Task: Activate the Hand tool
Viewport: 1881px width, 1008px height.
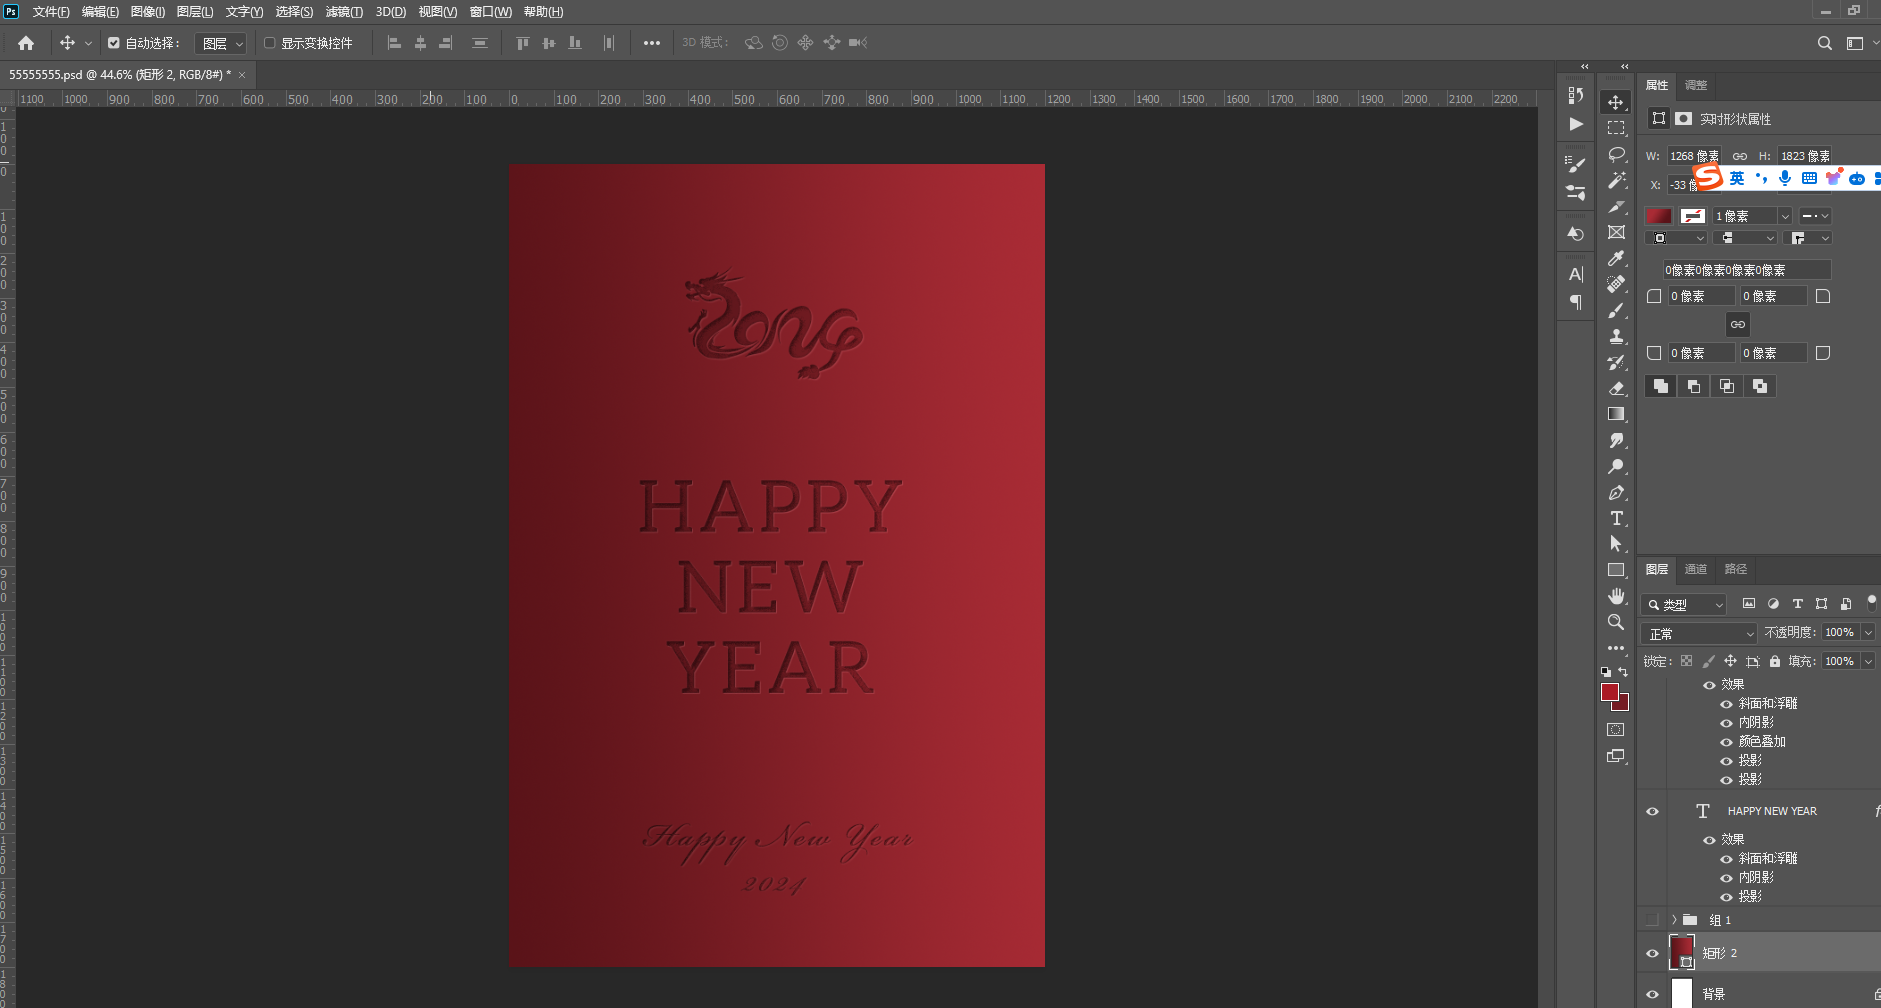Action: pyautogui.click(x=1616, y=596)
